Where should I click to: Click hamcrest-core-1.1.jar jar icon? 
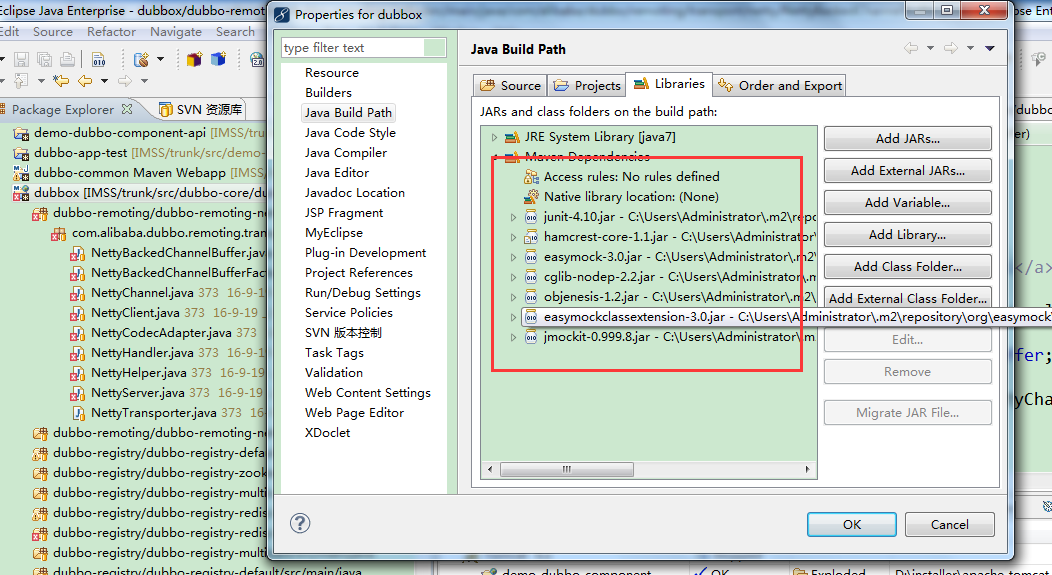tap(531, 237)
